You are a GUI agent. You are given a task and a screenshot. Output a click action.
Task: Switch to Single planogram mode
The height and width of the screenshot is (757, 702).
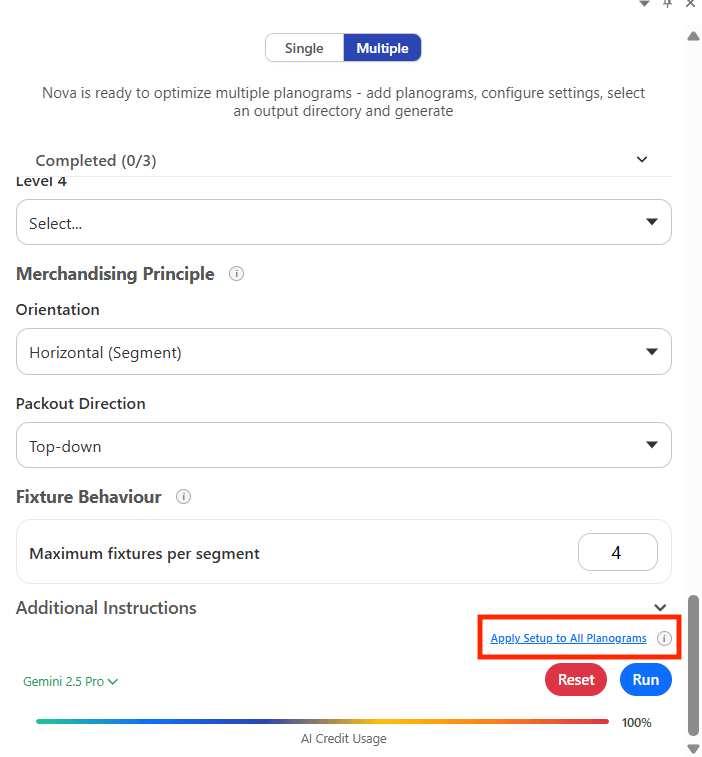click(304, 48)
